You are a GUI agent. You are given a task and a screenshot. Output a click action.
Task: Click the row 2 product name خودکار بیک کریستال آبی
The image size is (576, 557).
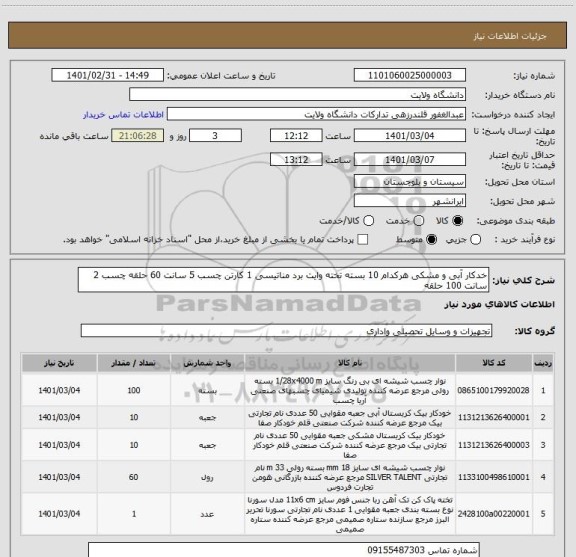pyautogui.click(x=350, y=418)
